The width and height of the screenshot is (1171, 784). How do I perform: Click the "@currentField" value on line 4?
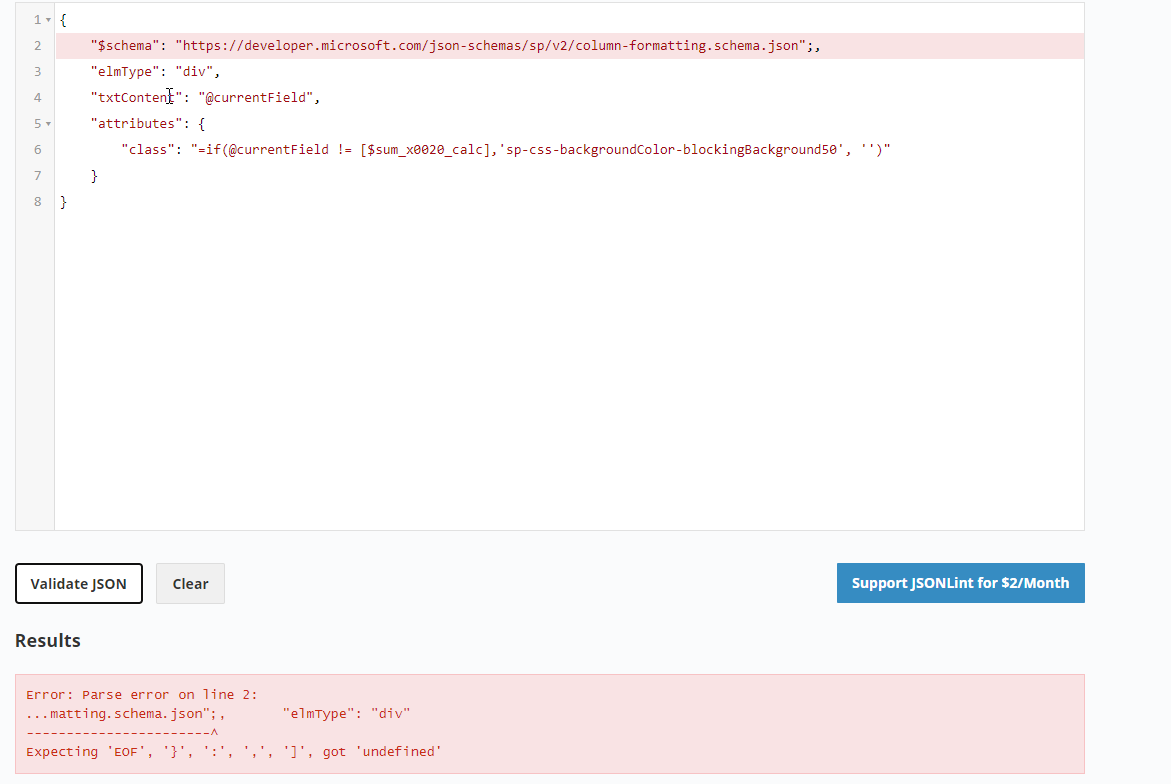coord(258,97)
